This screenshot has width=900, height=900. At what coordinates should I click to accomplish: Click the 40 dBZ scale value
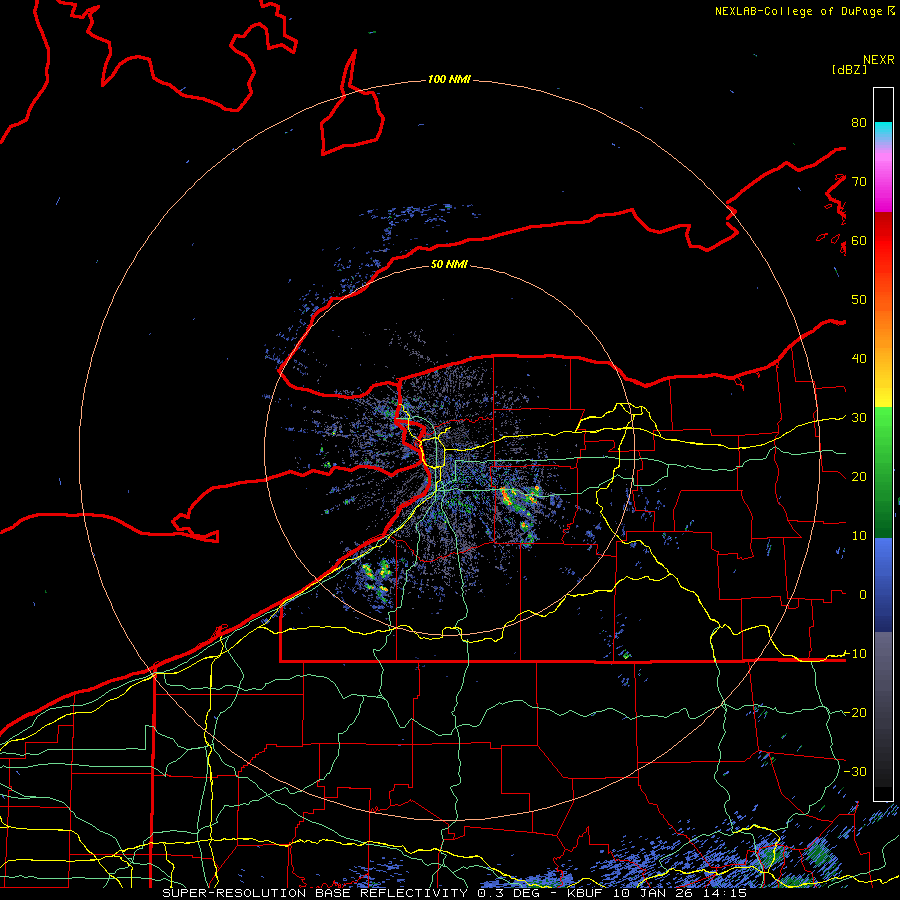859,358
